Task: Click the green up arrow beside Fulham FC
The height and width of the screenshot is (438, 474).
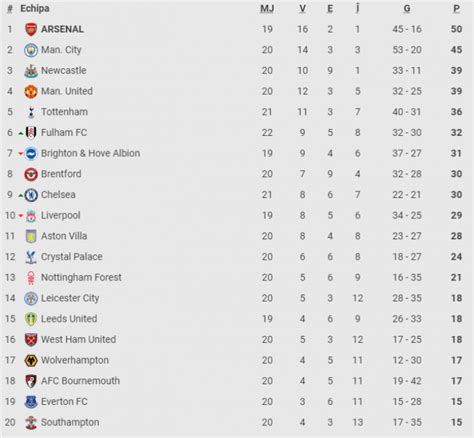Action: pos(21,133)
